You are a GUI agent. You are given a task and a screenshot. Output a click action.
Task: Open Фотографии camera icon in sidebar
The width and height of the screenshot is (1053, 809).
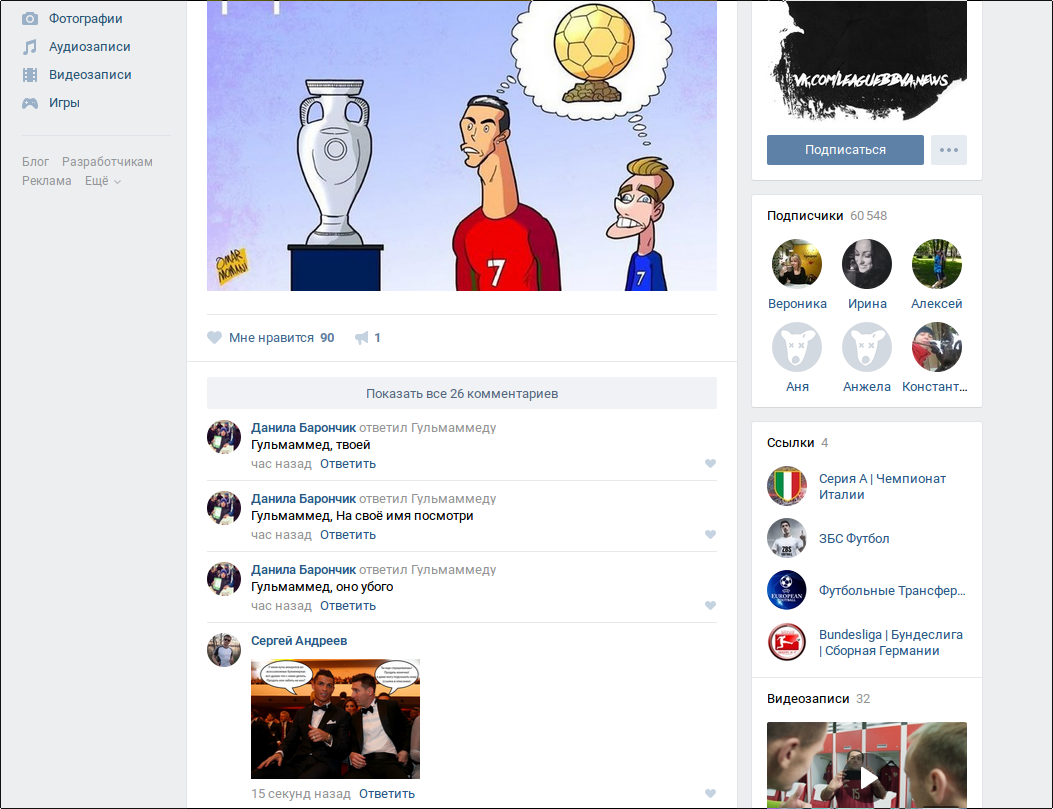30,19
